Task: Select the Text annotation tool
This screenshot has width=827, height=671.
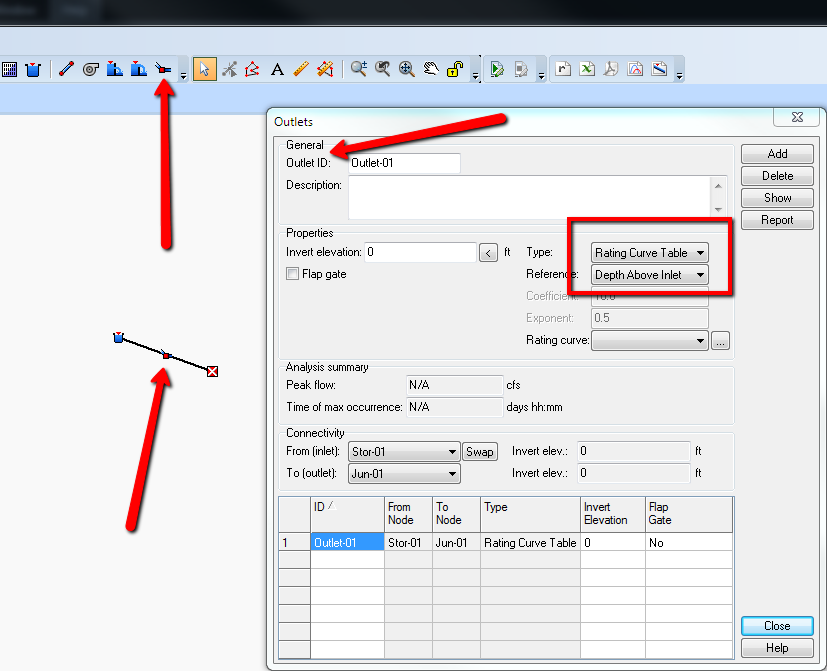Action: pos(277,68)
